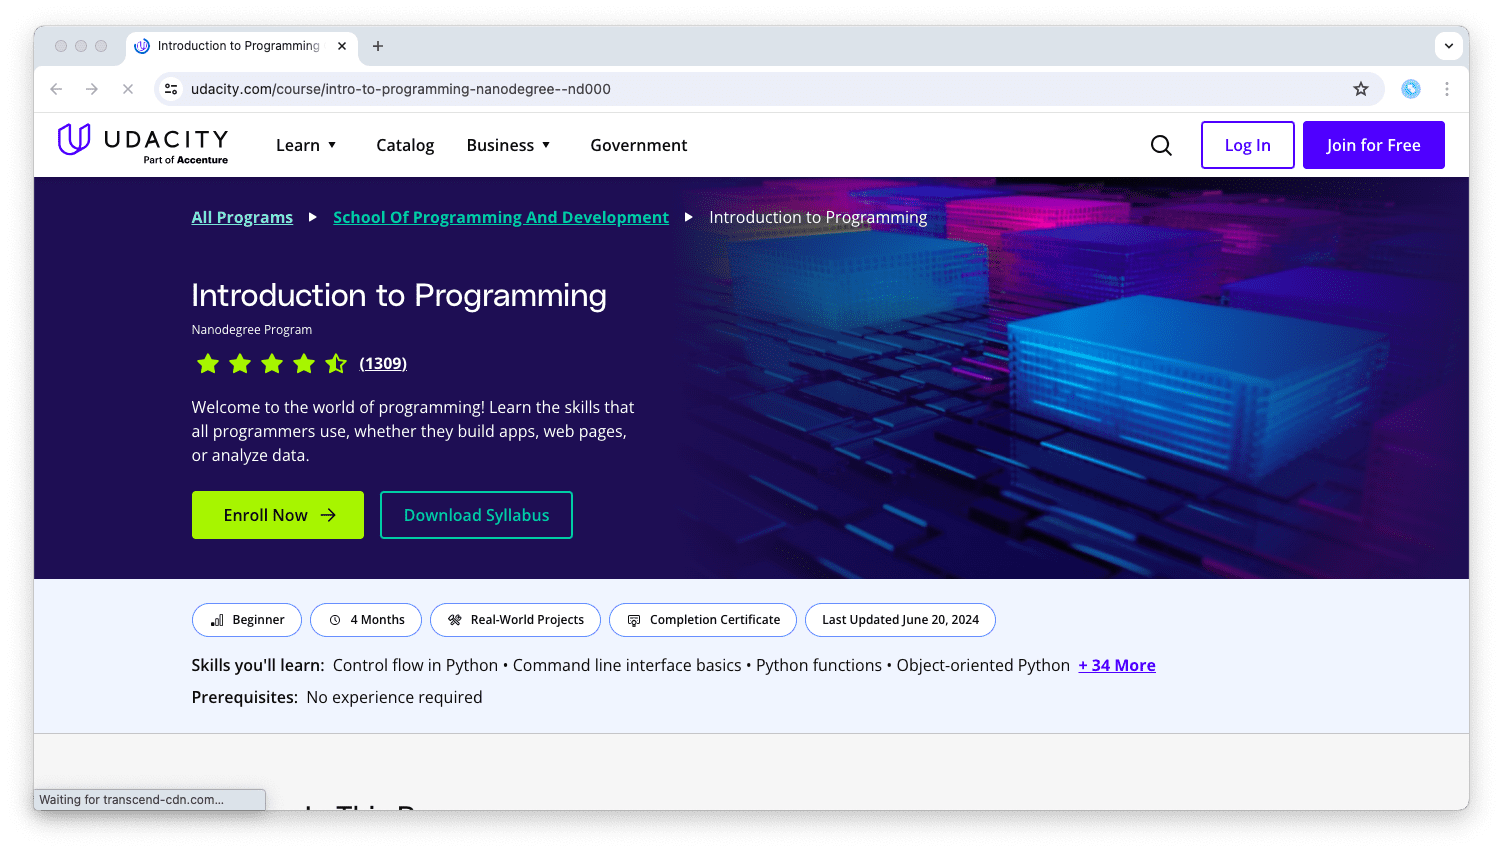The width and height of the screenshot is (1503, 852).
Task: Click the Completion Certificate badge icon
Action: (x=635, y=620)
